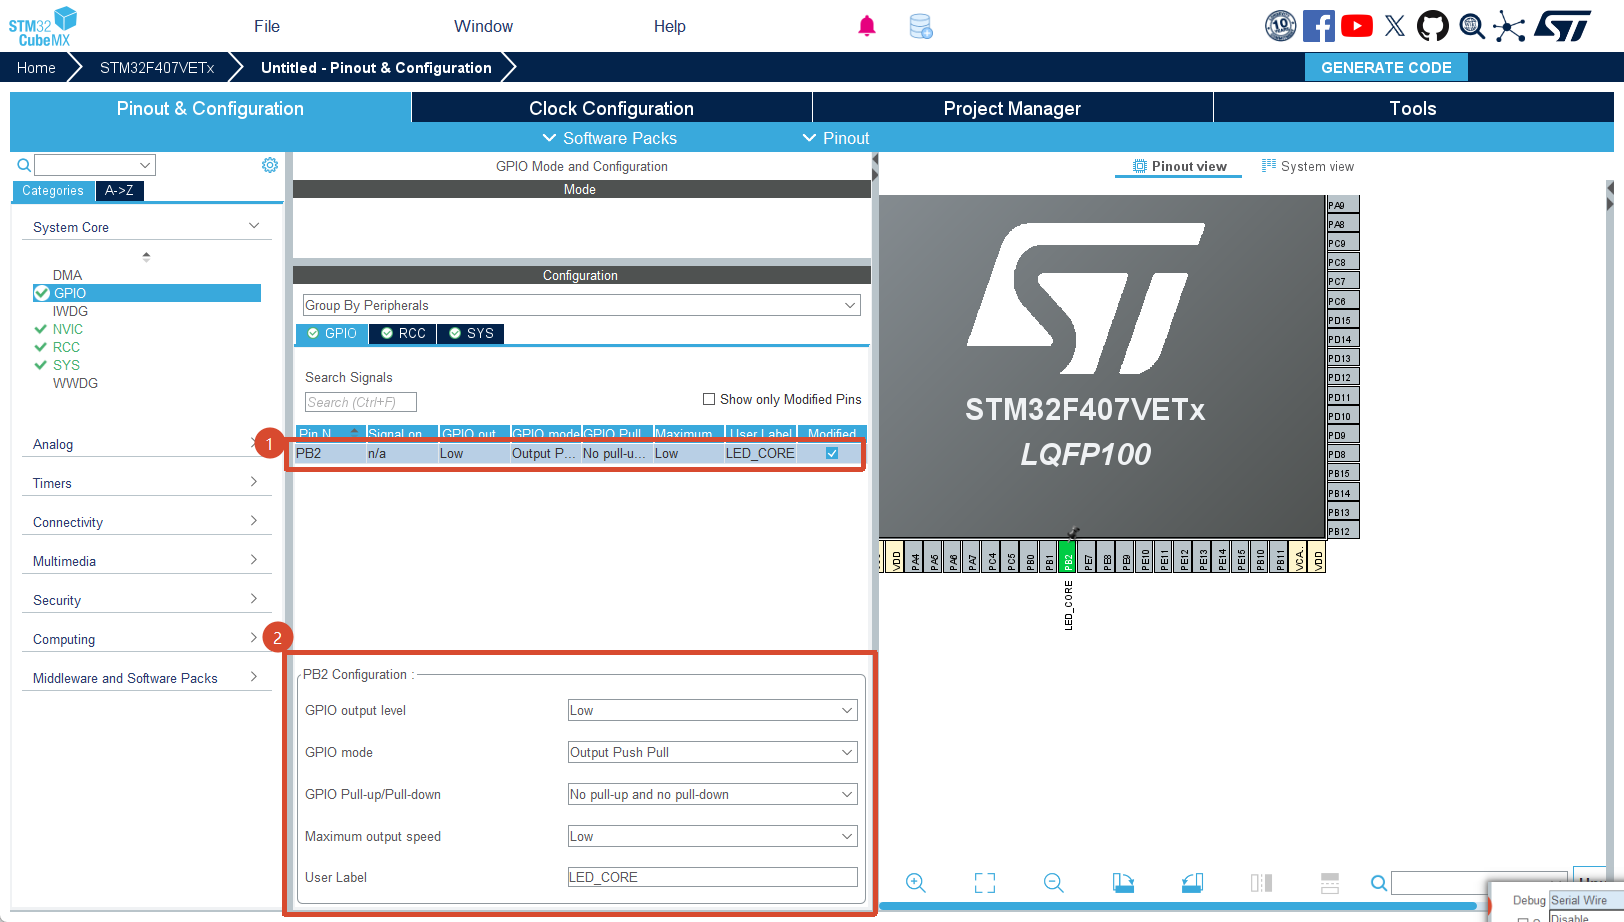
Task: Click the pin search magnifier icon
Action: pos(1379,883)
